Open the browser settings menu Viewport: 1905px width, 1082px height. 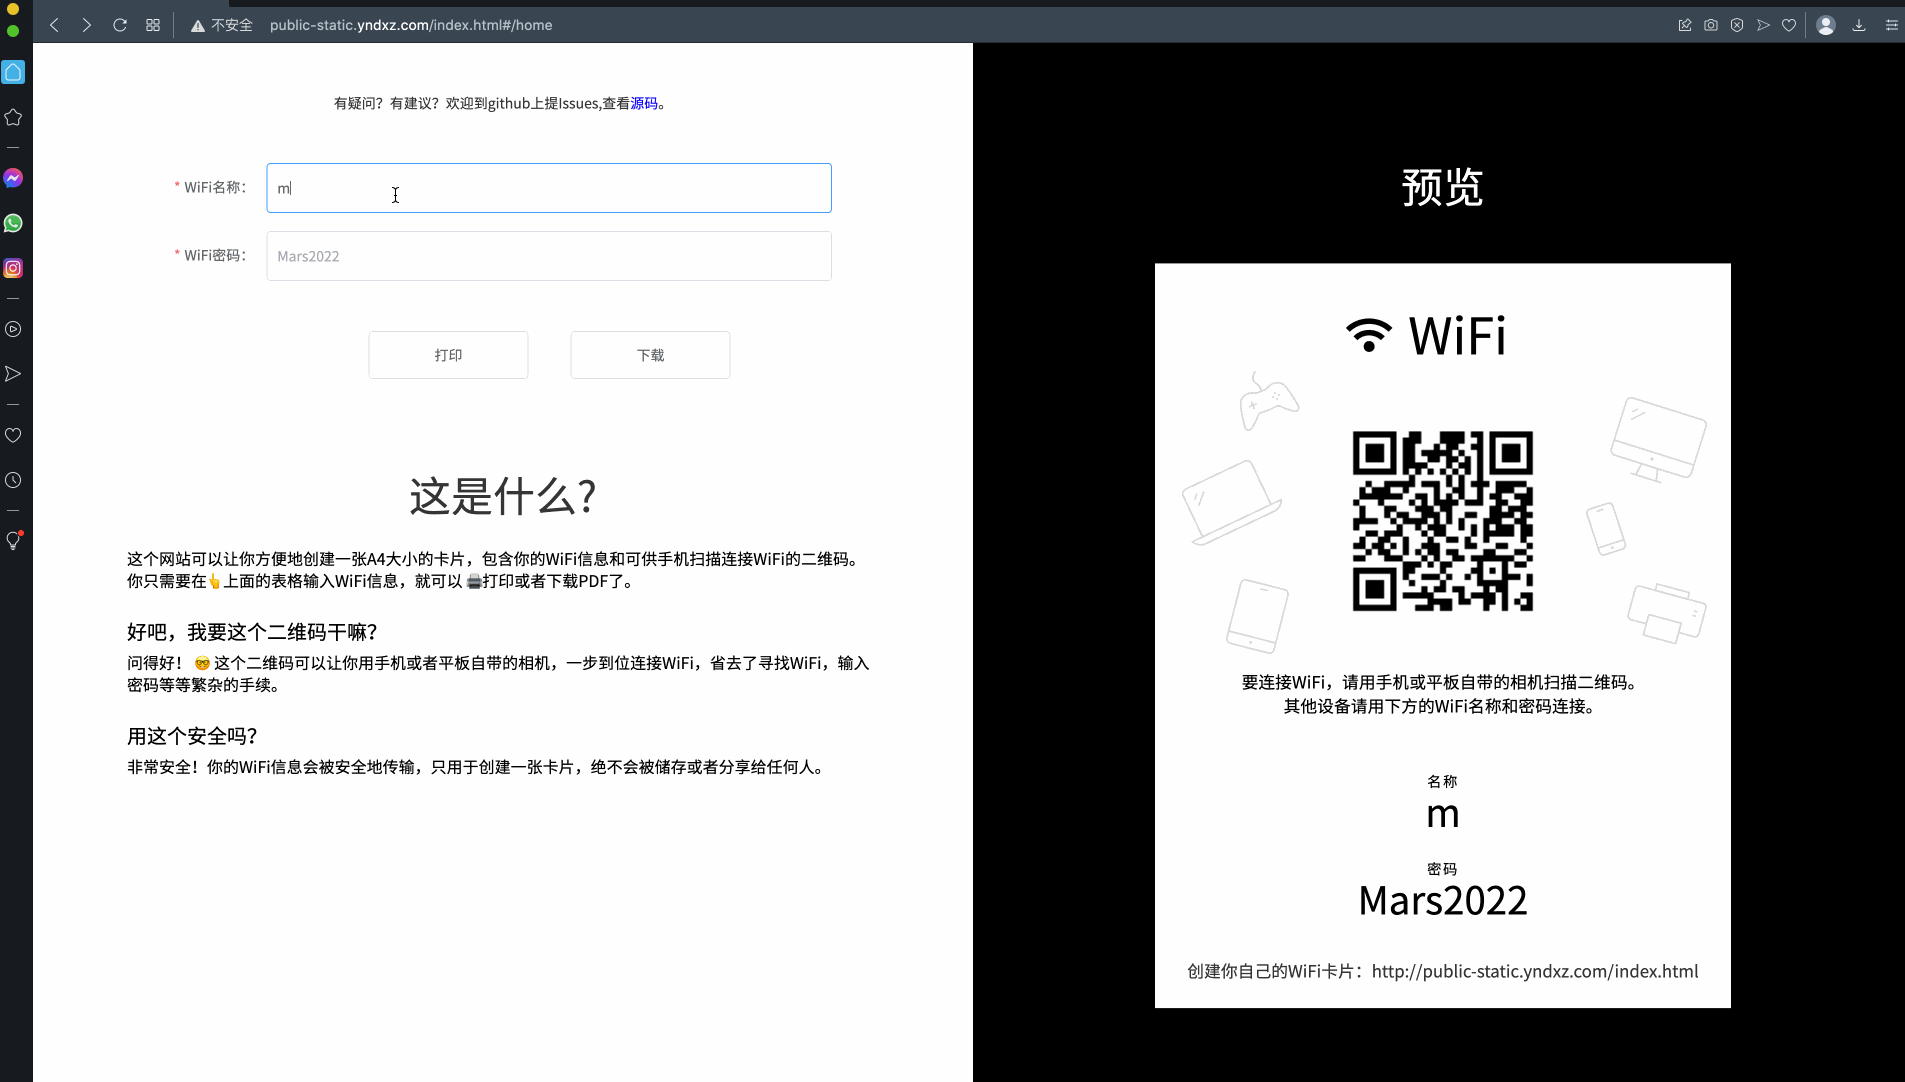tap(1891, 25)
